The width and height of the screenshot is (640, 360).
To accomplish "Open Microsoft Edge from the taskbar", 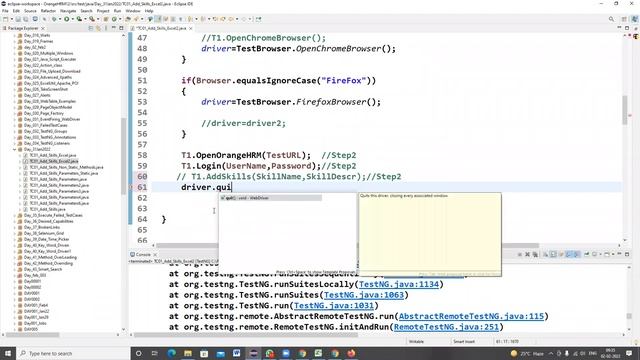I will 171,353.
